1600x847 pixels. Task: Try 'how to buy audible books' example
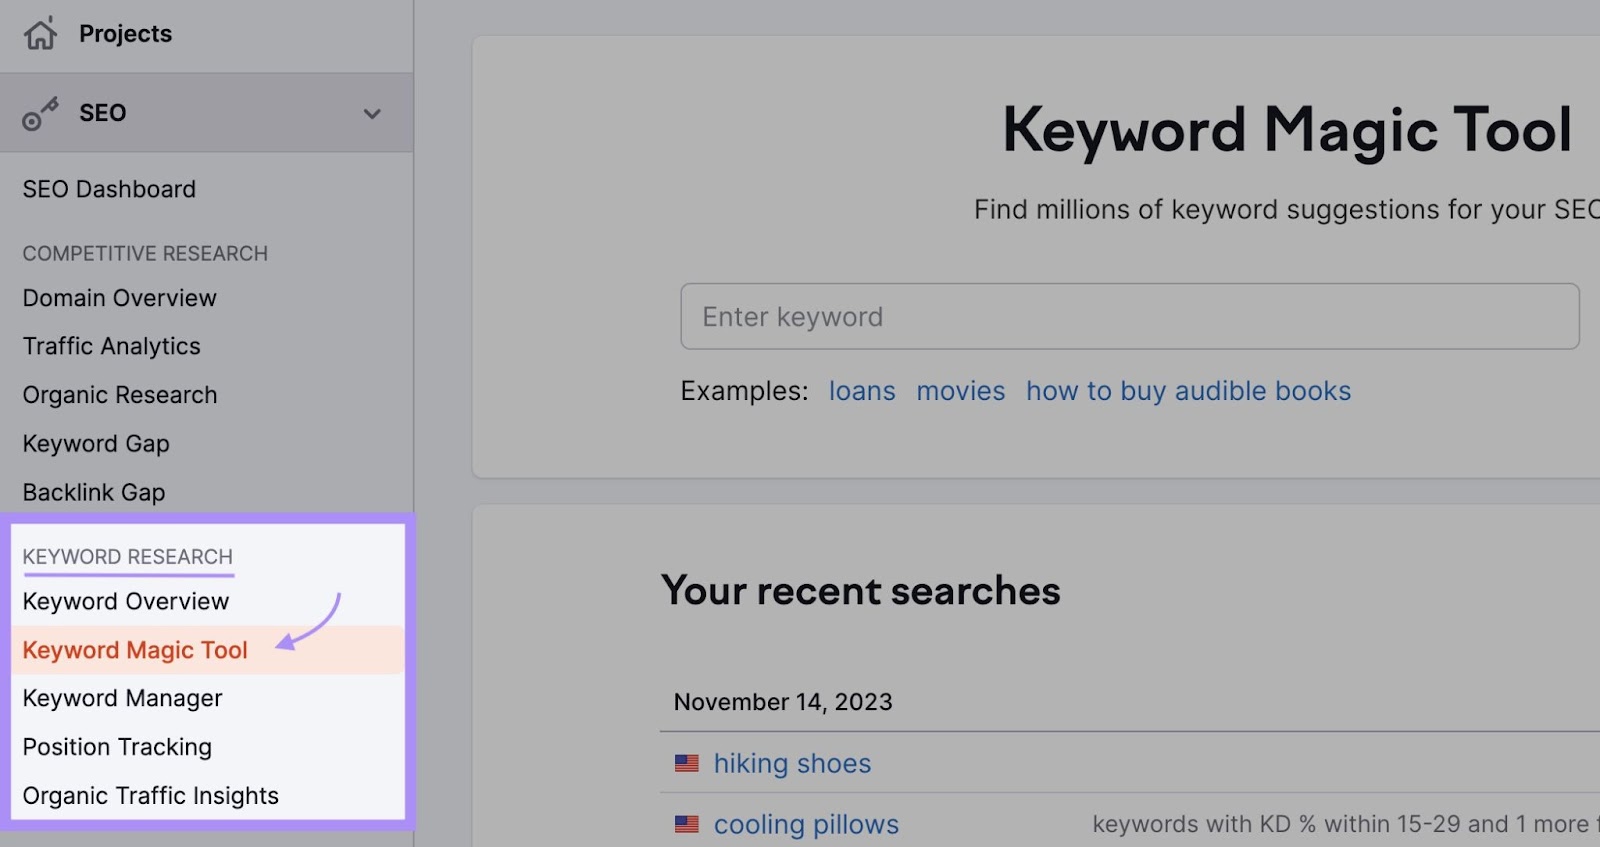pyautogui.click(x=1188, y=391)
